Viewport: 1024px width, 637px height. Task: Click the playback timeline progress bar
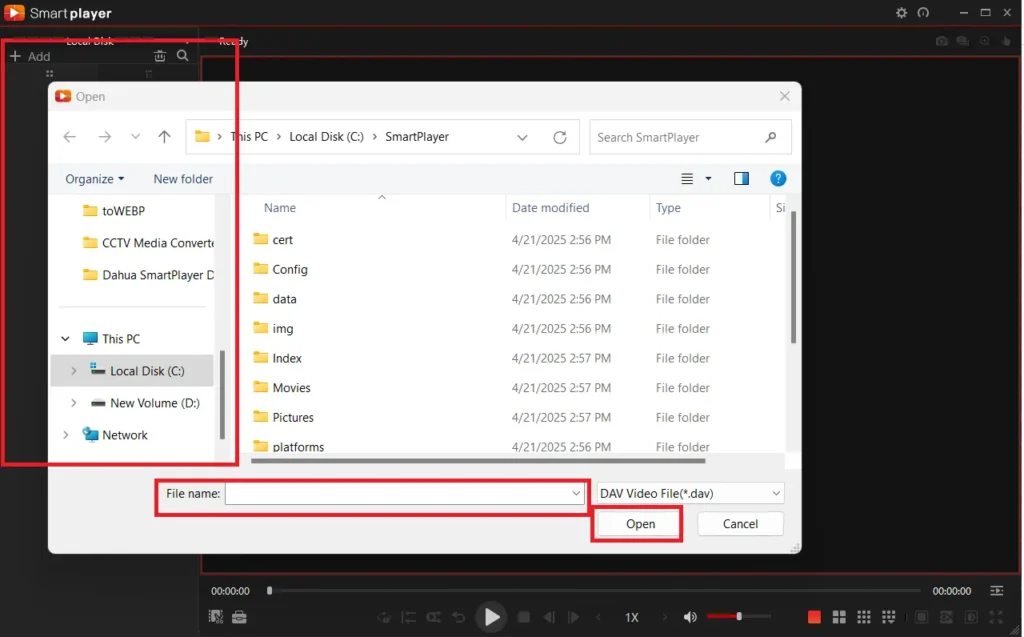coord(594,591)
